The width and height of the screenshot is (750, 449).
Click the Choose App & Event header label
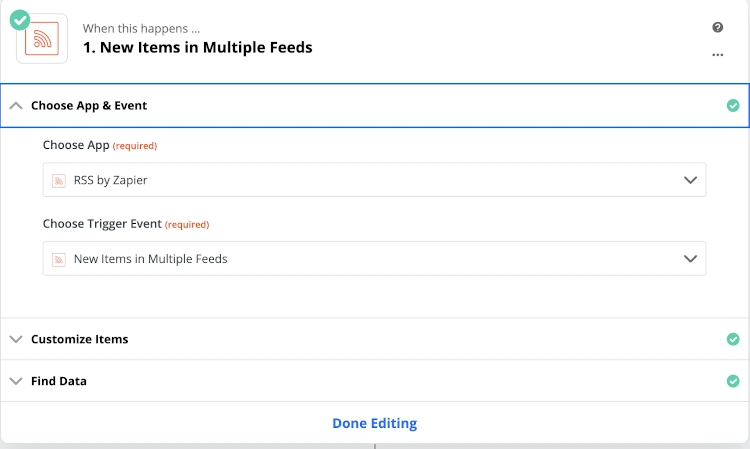[x=89, y=105]
